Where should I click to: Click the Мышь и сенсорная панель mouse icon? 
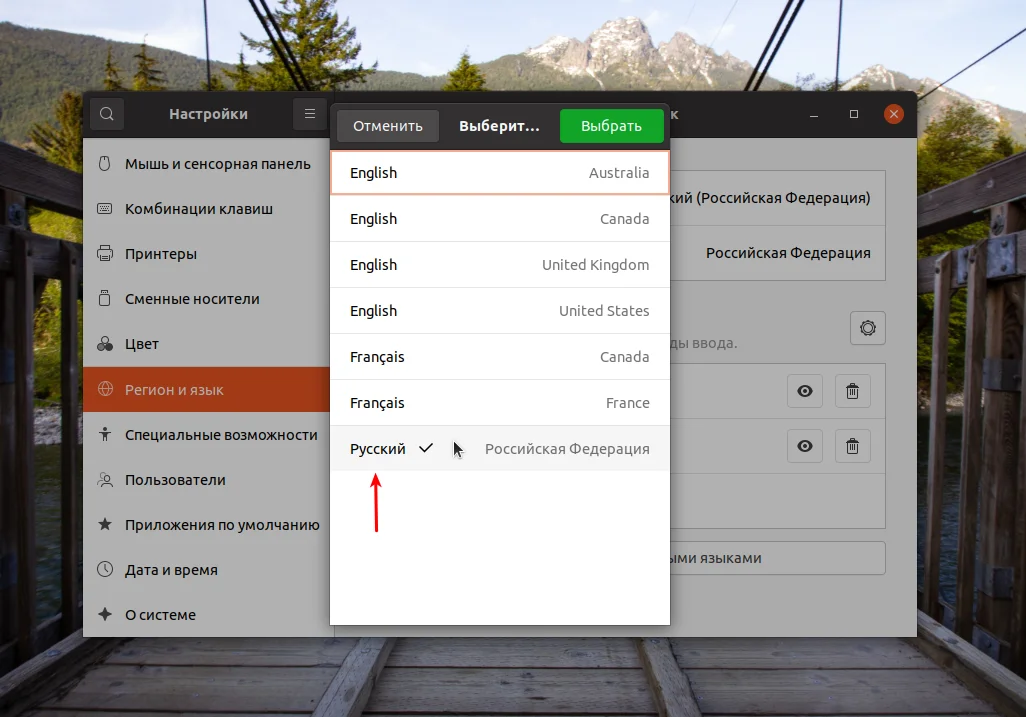pyautogui.click(x=105, y=164)
